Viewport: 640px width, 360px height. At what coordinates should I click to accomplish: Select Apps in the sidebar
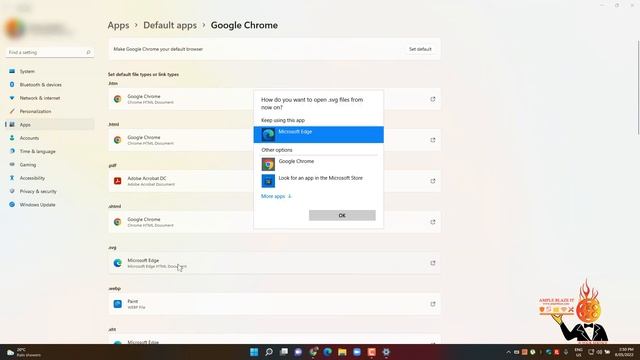(x=49, y=124)
